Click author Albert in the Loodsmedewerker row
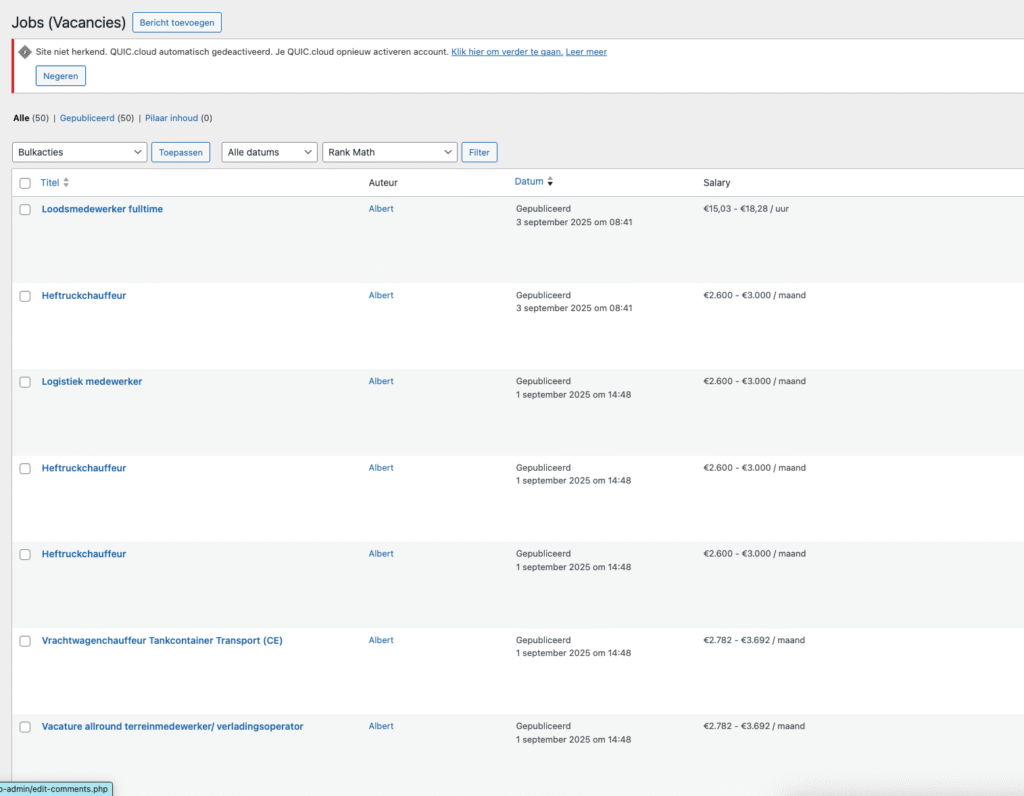The height and width of the screenshot is (796, 1024). [381, 209]
